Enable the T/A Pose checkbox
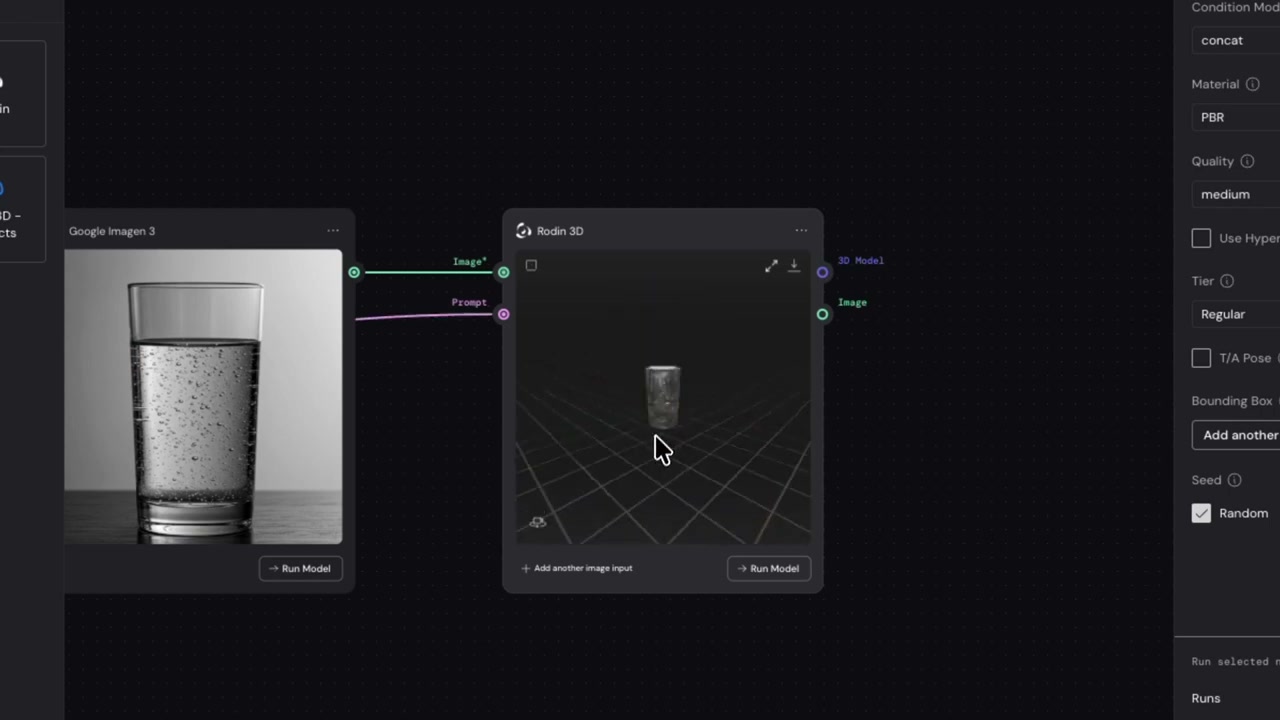 [x=1201, y=358]
